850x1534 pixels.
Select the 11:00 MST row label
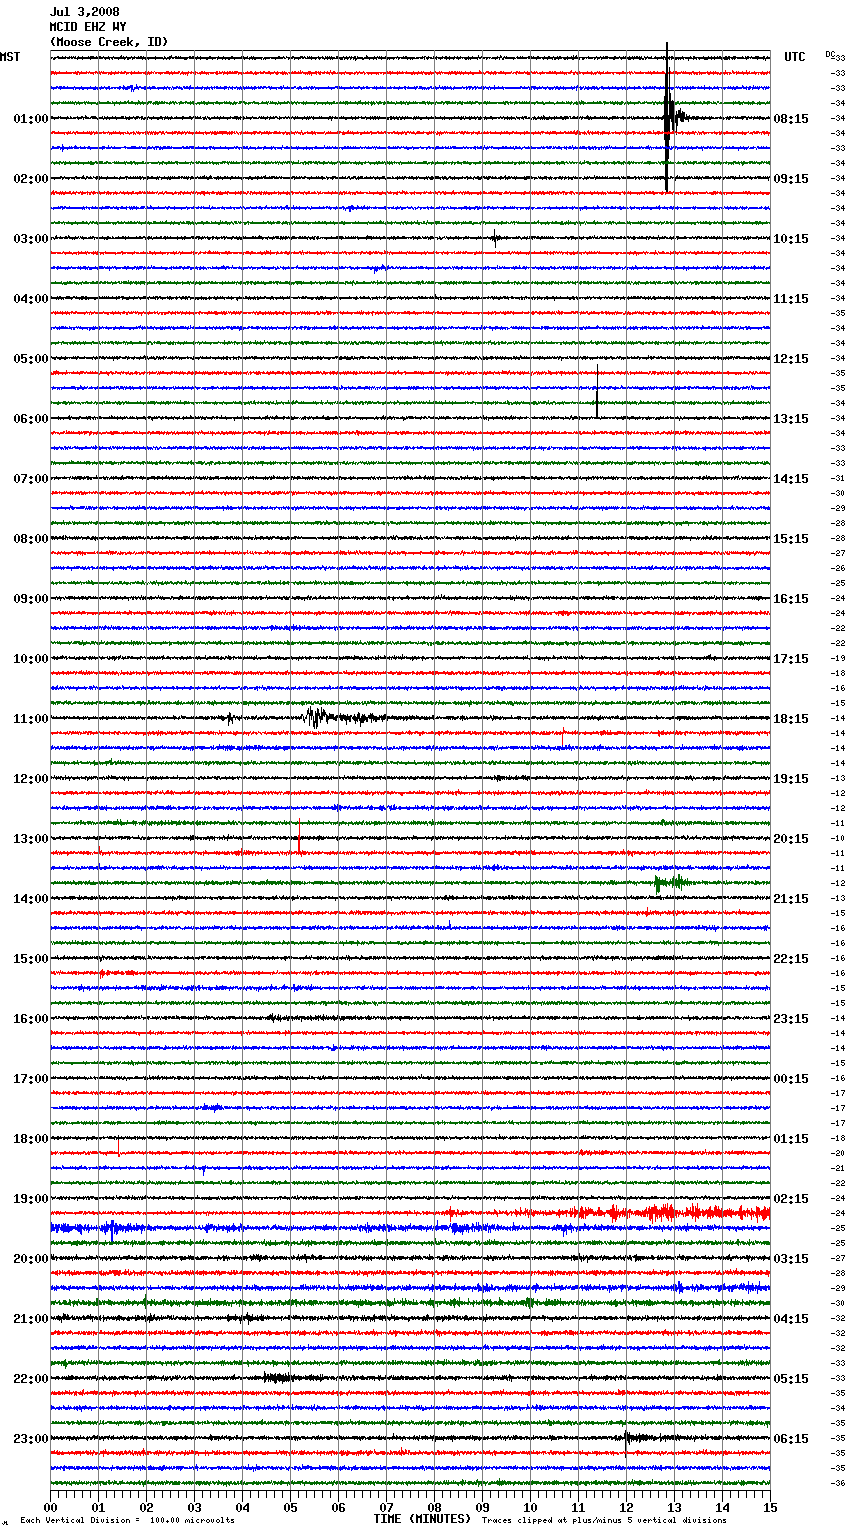[31, 719]
